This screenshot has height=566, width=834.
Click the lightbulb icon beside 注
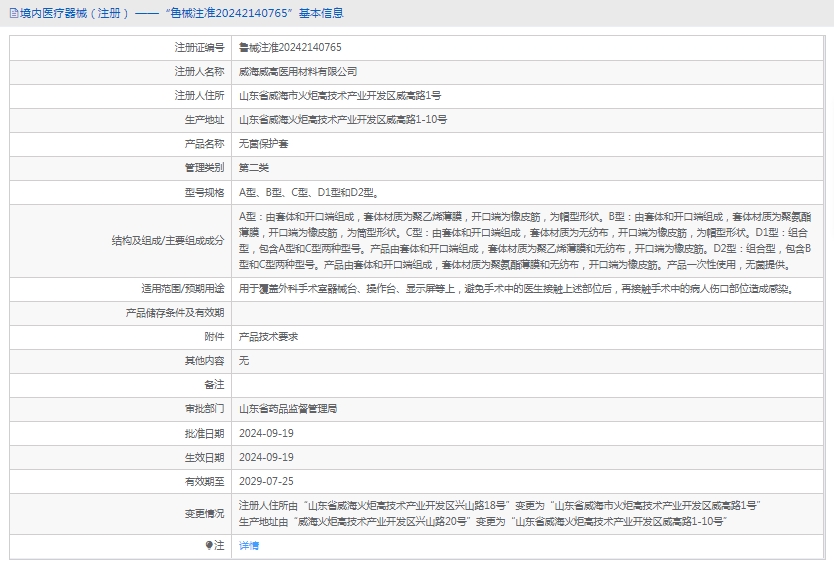coord(209,545)
